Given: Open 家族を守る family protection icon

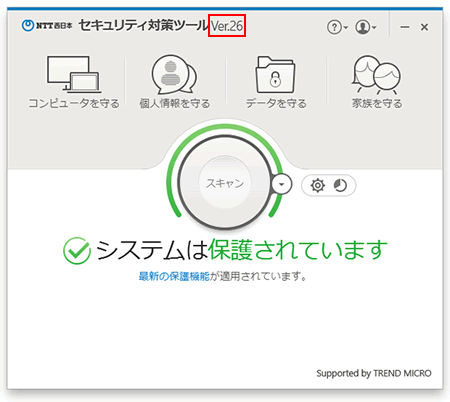Looking at the screenshot, I should 376,74.
